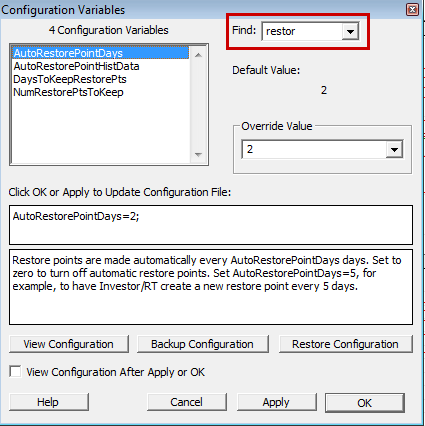
Task: Click the list scrollbar down arrow
Action: (198, 154)
